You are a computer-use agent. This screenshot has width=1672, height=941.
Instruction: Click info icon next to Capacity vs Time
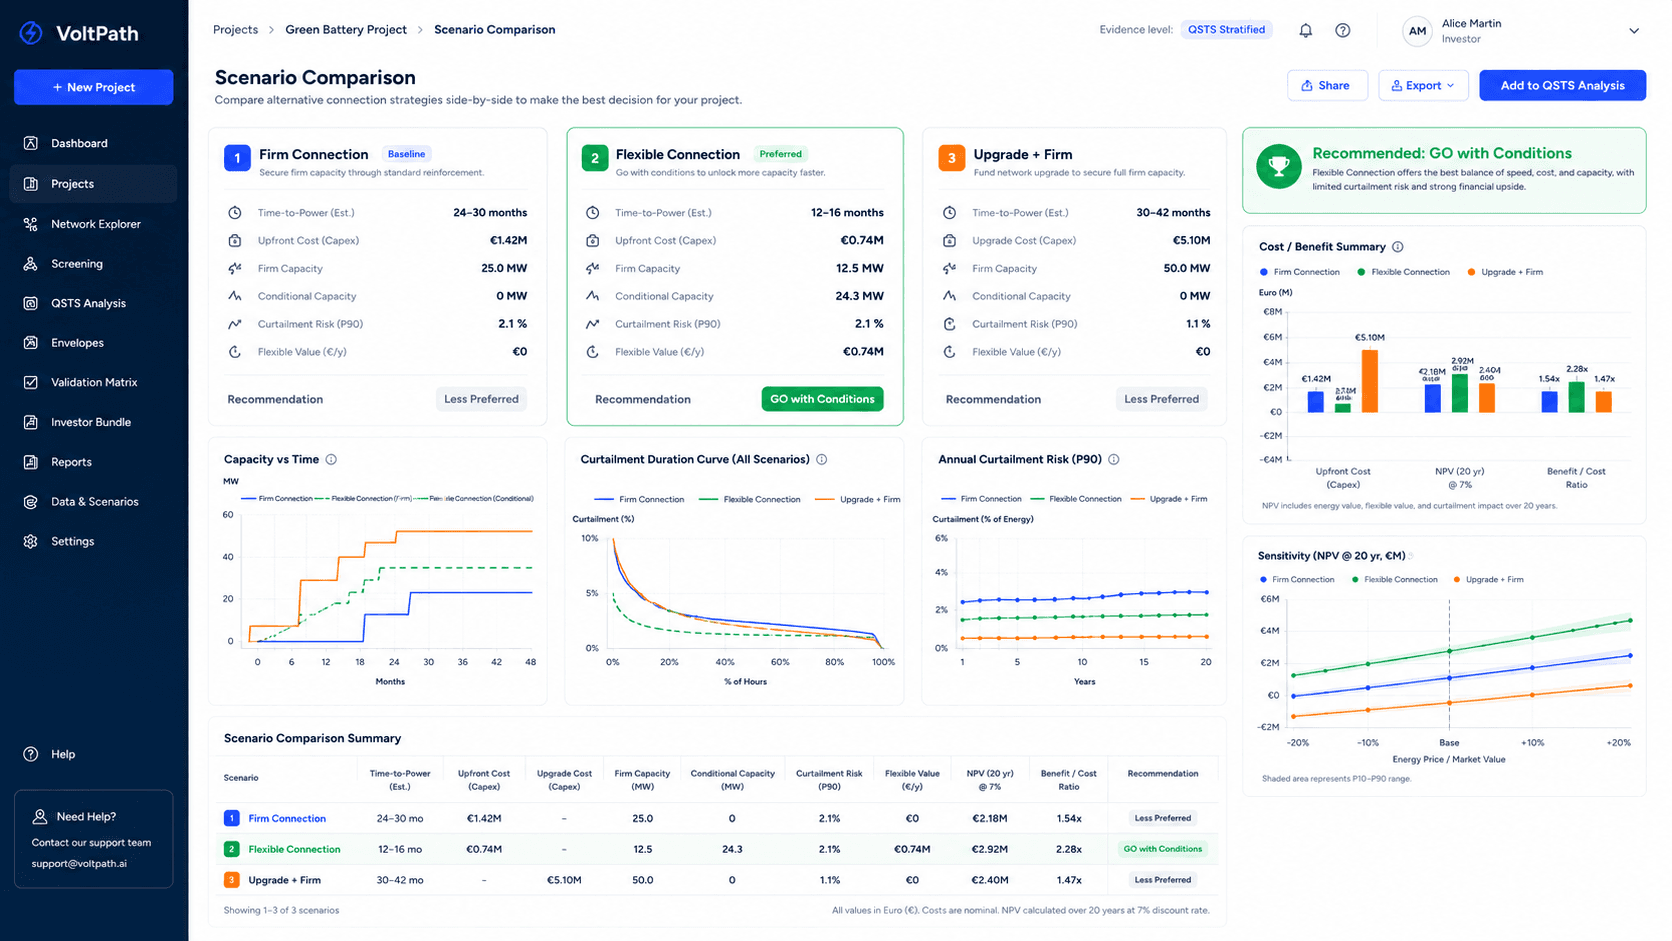click(x=331, y=460)
